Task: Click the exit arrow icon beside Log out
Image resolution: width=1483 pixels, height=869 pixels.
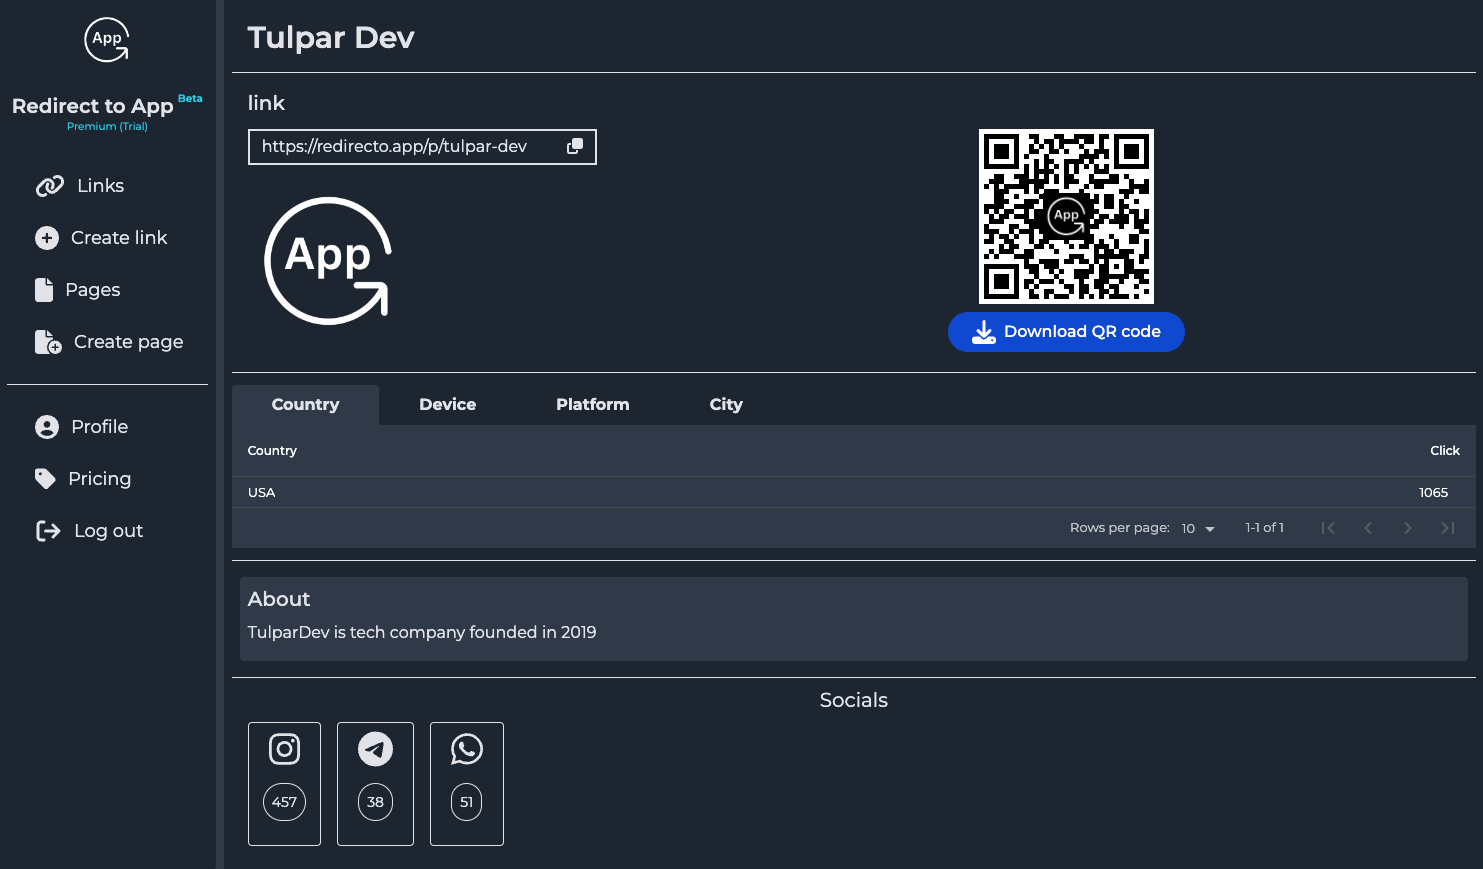Action: [x=48, y=531]
